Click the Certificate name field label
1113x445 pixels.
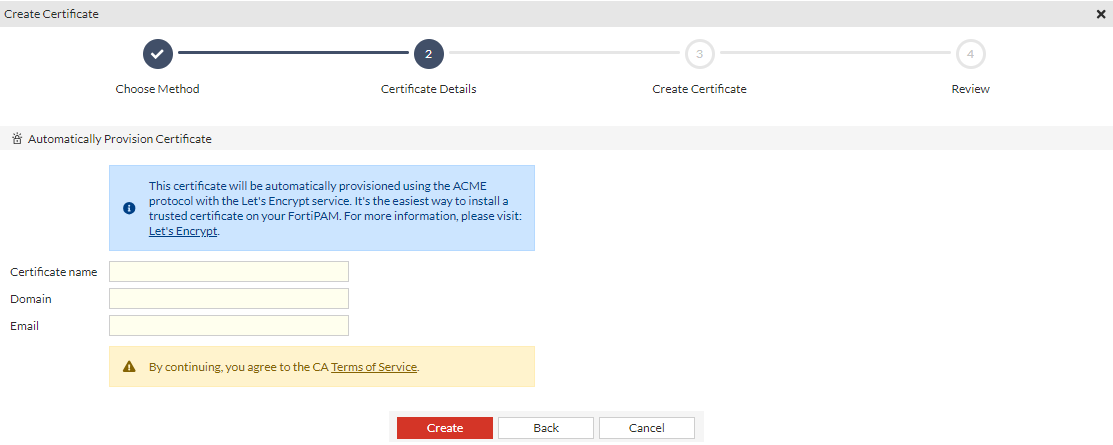[x=54, y=272]
